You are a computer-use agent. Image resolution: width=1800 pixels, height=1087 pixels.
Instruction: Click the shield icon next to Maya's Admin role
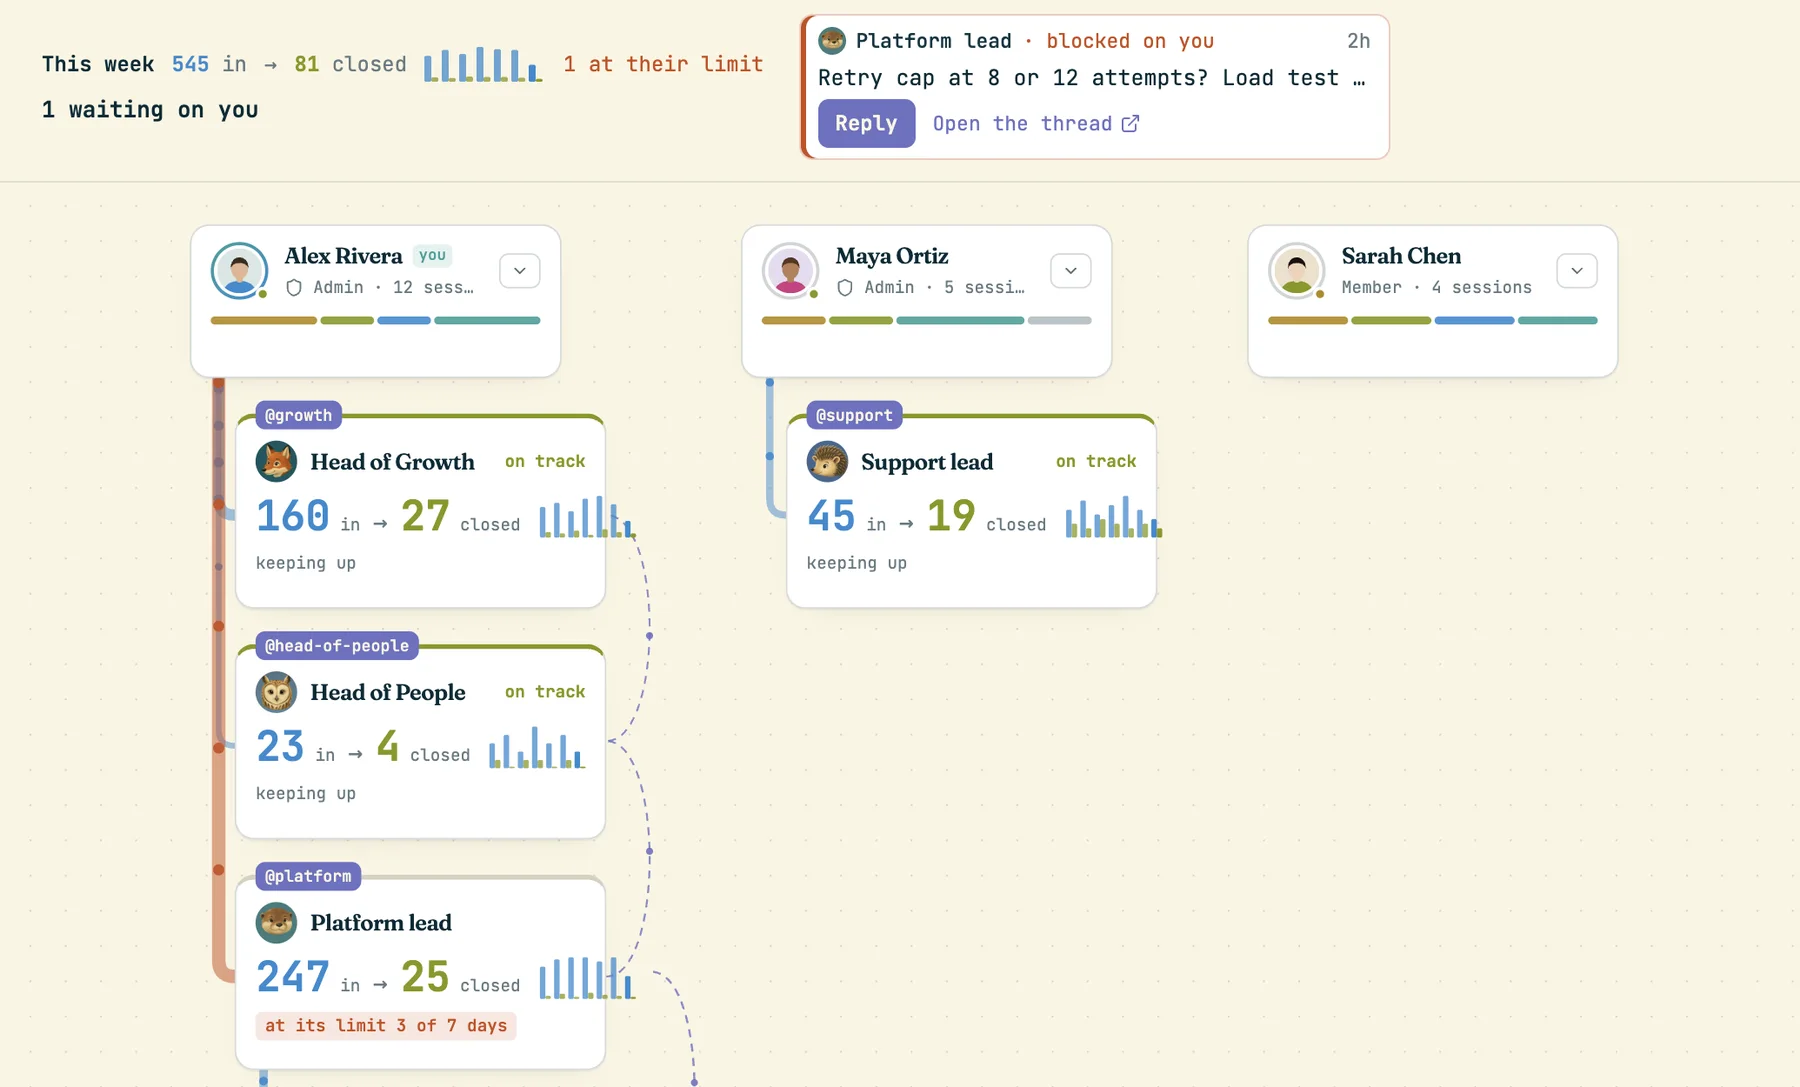click(845, 288)
